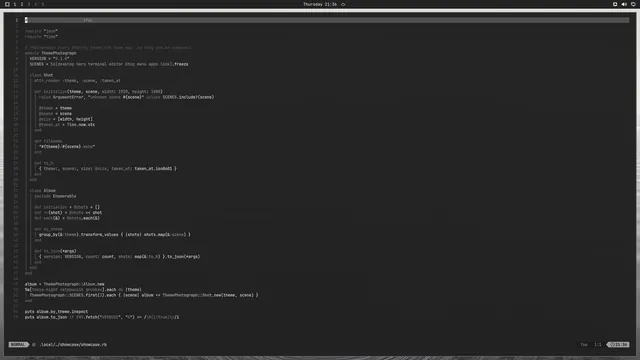Switch to workspace 5
The width and height of the screenshot is (640, 360).
(42, 4)
